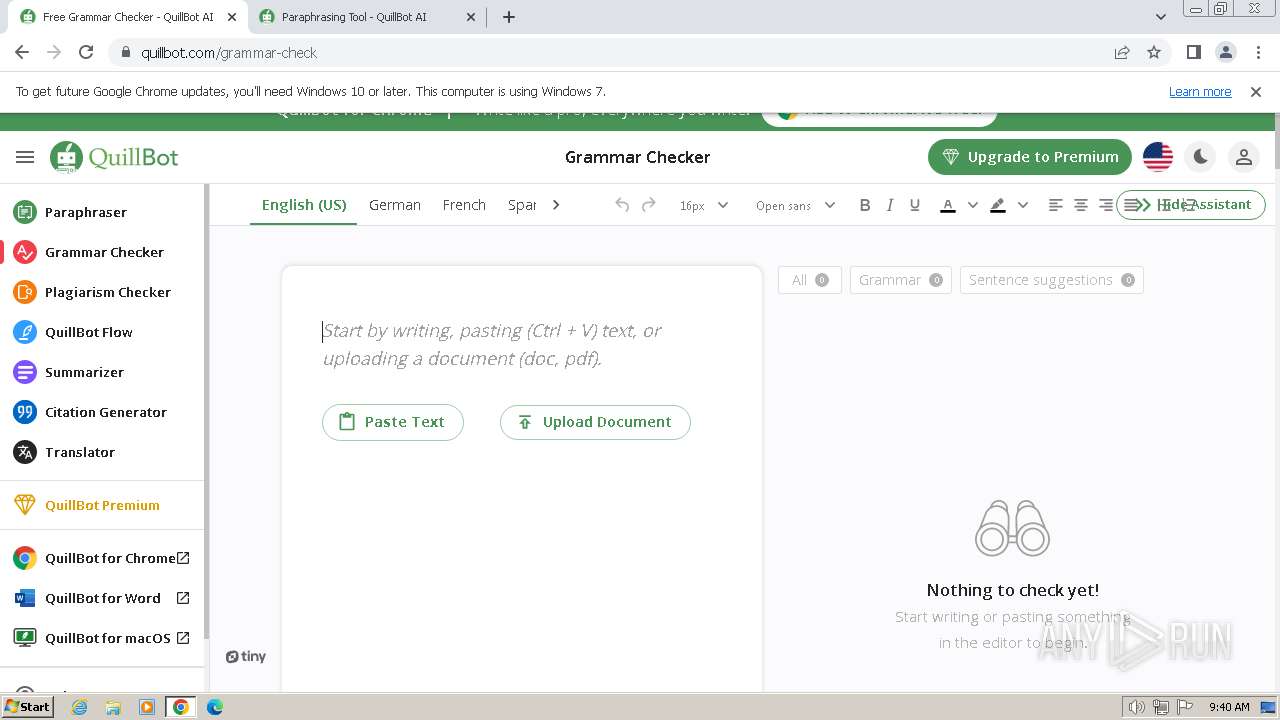Open QuillBot for Word link
Screen dimensions: 1280x720
102,598
